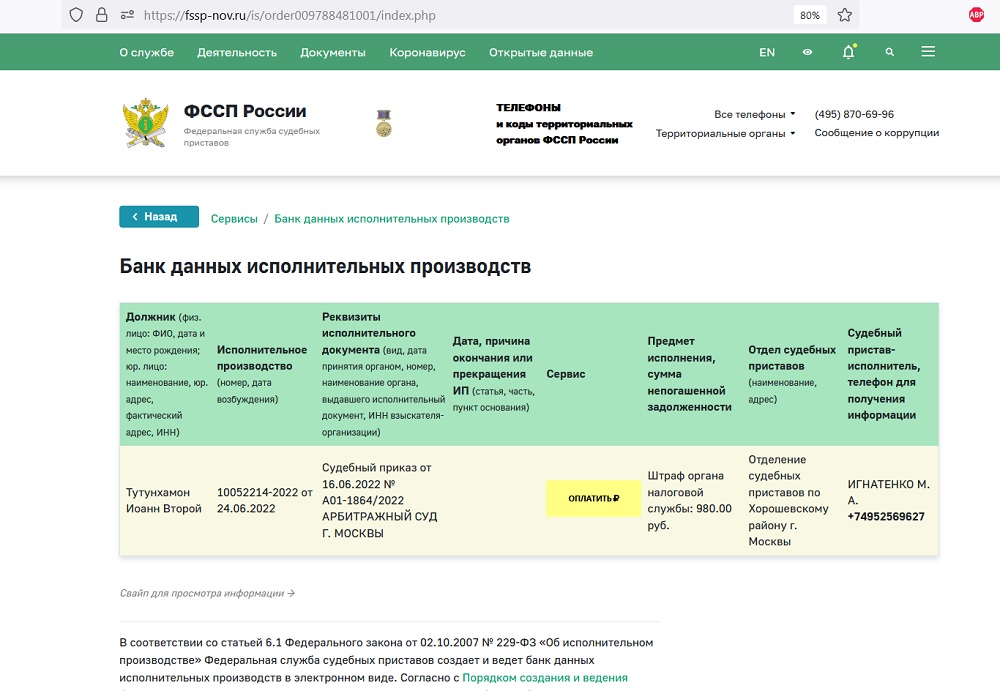Open the hamburger menu in green bar
Viewport: 1000px width, 691px height.
pos(928,52)
